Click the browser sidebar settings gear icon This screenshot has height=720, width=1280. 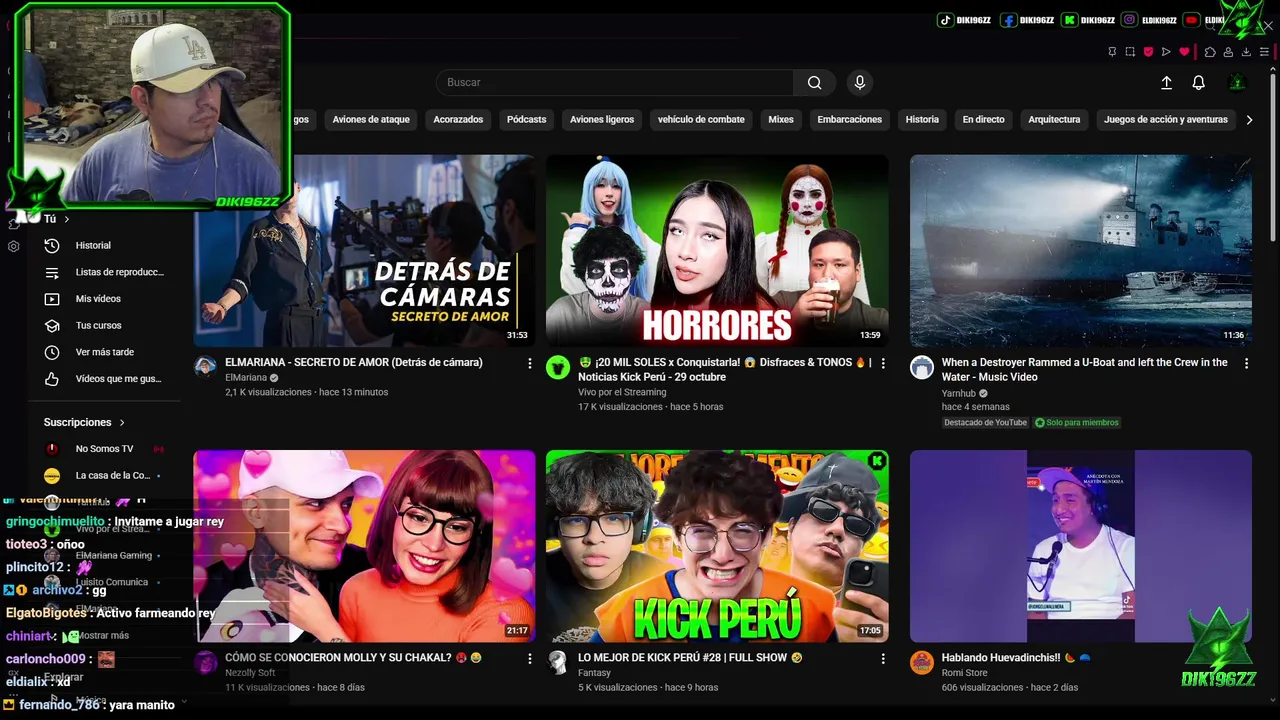(13, 246)
